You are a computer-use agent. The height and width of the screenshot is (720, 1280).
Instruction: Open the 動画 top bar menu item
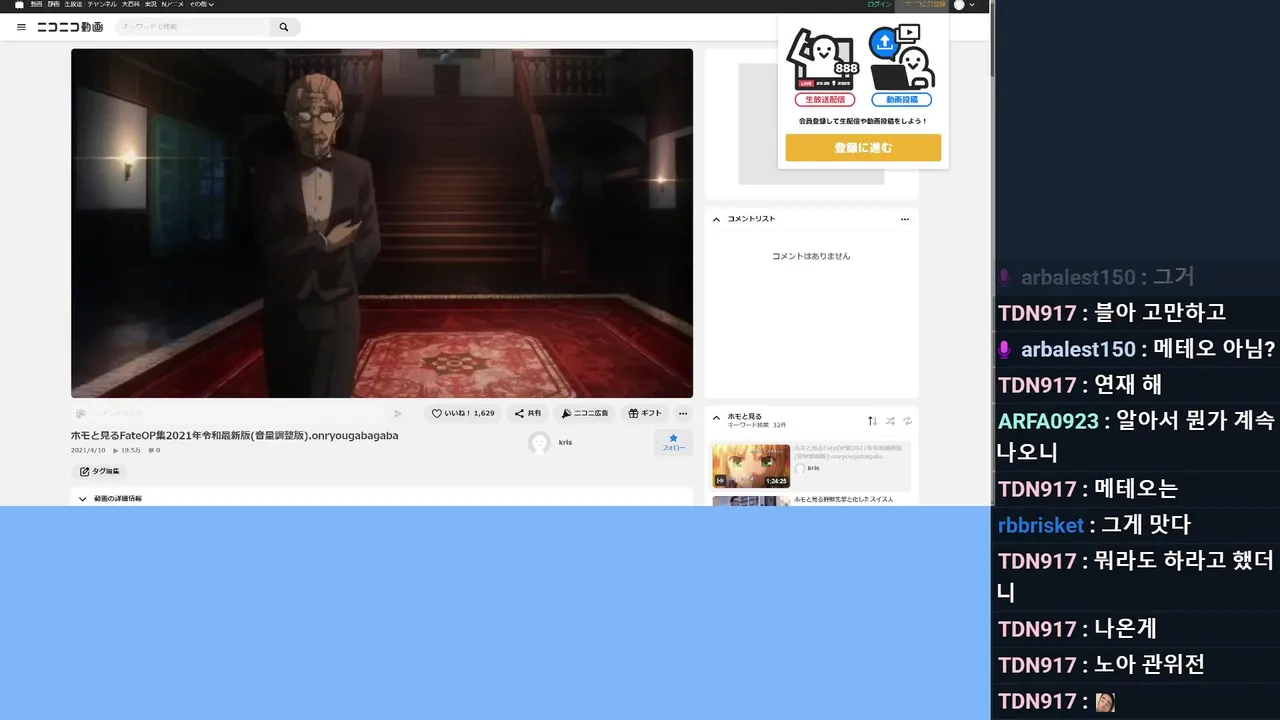tap(36, 5)
